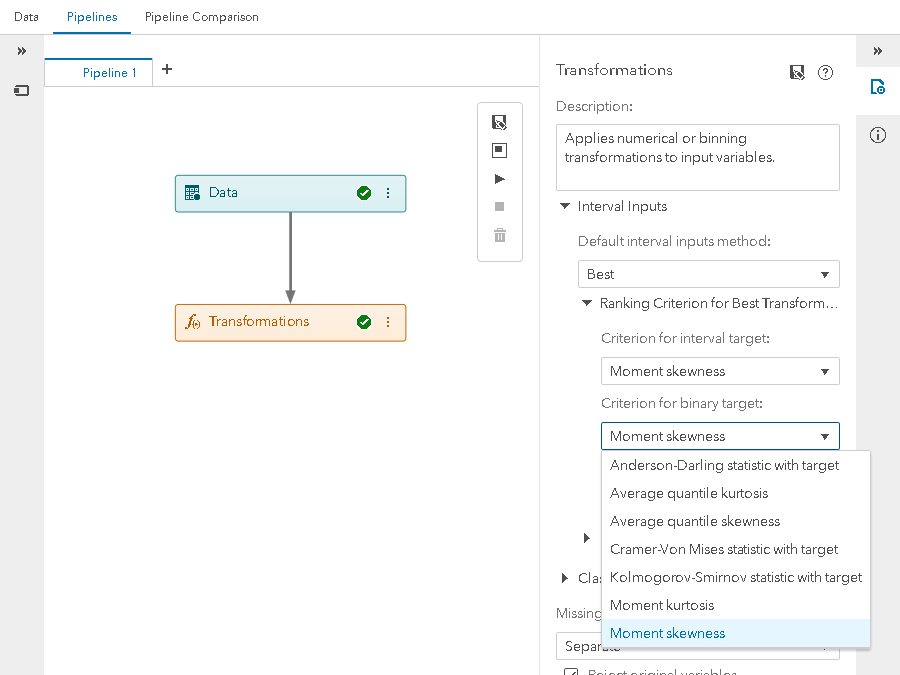Click the Description text box
This screenshot has height=675, width=900.
point(697,156)
